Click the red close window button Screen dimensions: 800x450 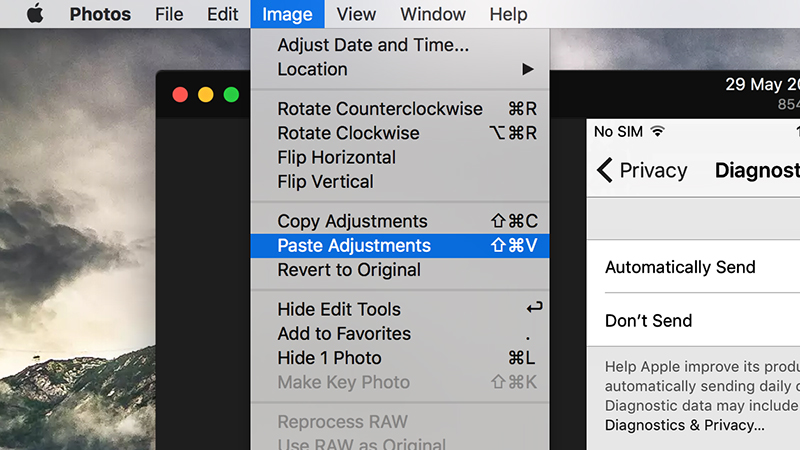pyautogui.click(x=180, y=95)
